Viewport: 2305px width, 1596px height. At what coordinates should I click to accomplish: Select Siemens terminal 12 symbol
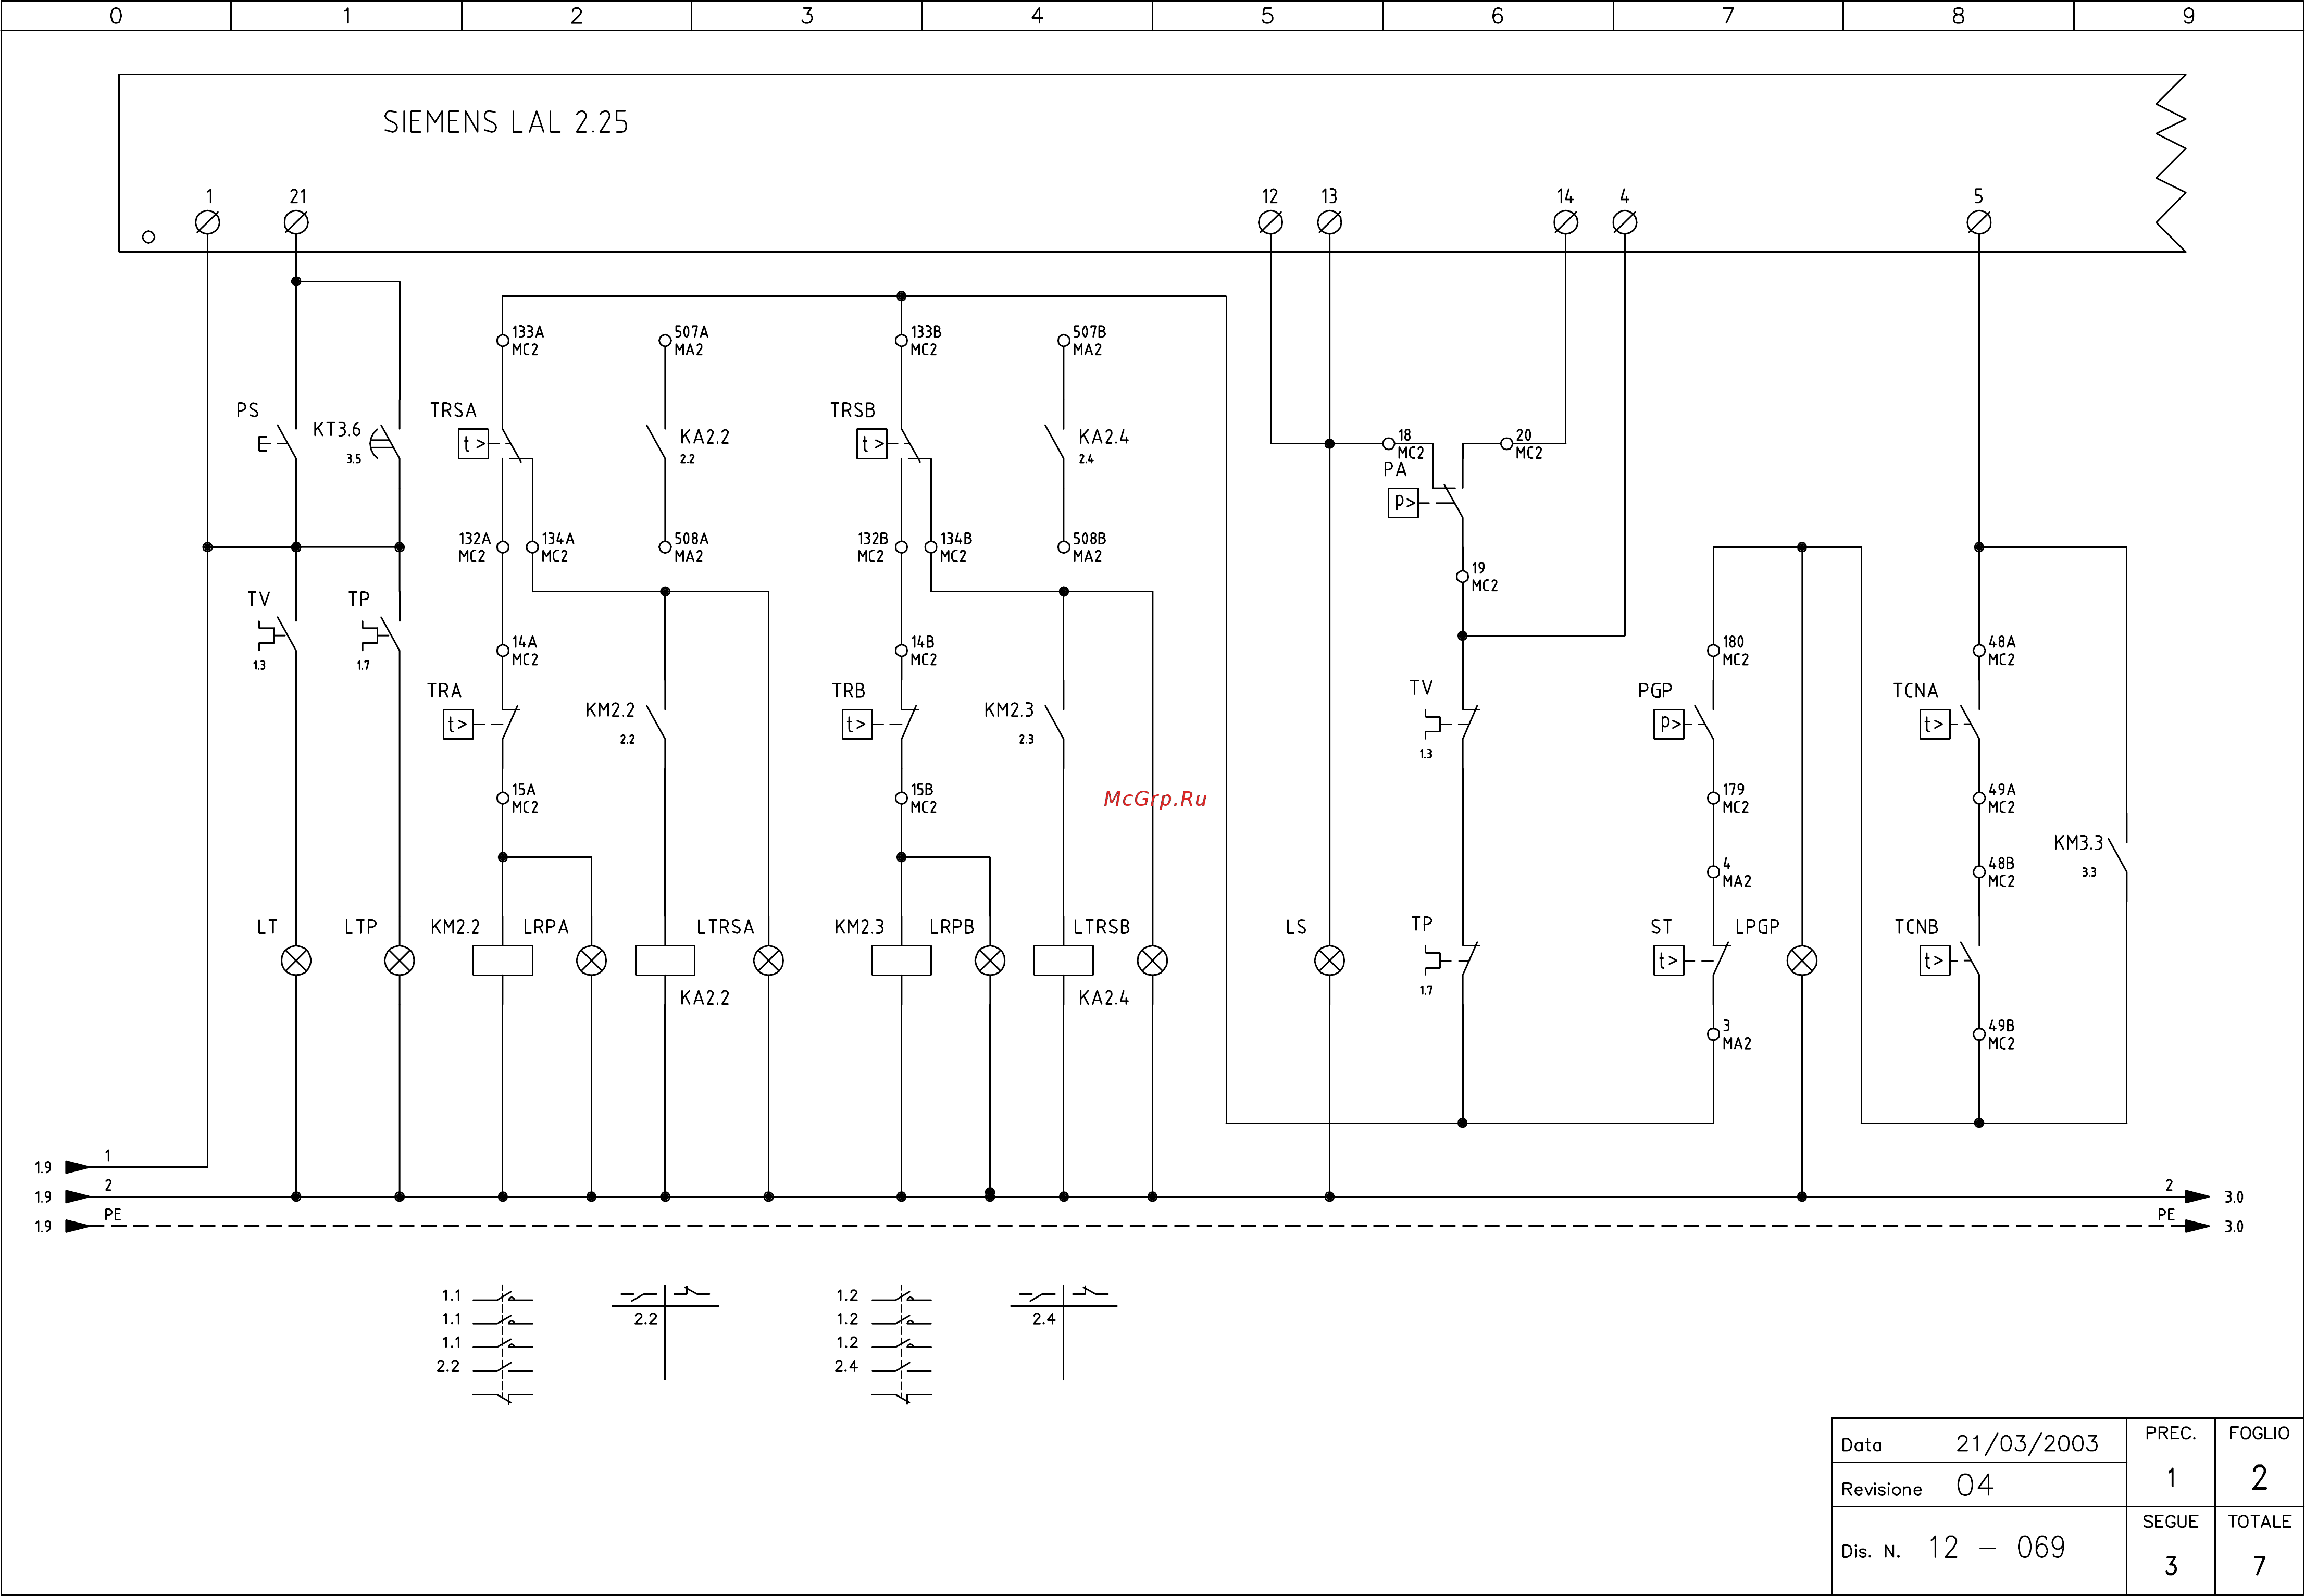1270,222
